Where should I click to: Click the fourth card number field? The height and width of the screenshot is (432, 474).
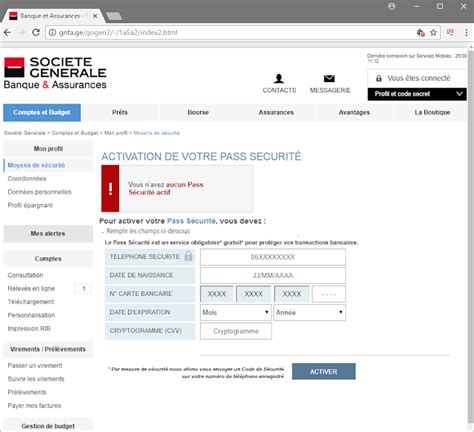[329, 294]
